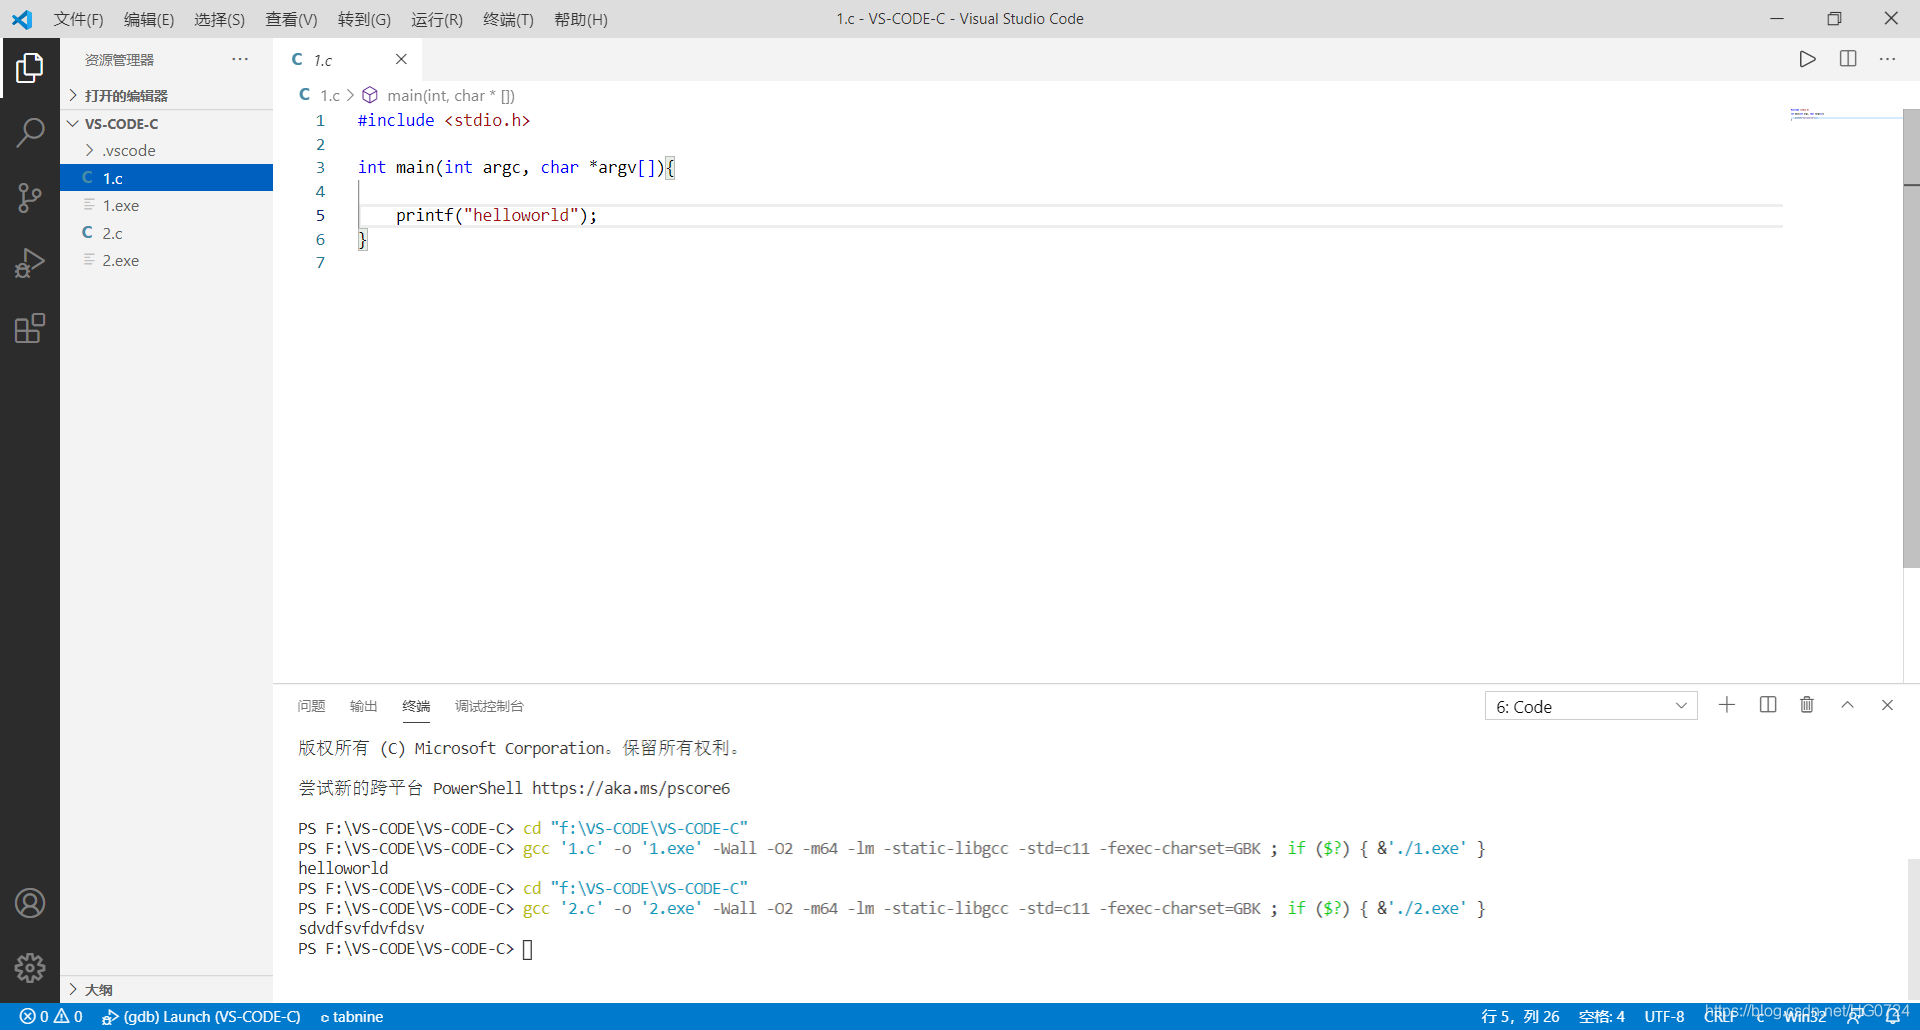
Task: Open the 终端(T) menu
Action: click(x=508, y=19)
